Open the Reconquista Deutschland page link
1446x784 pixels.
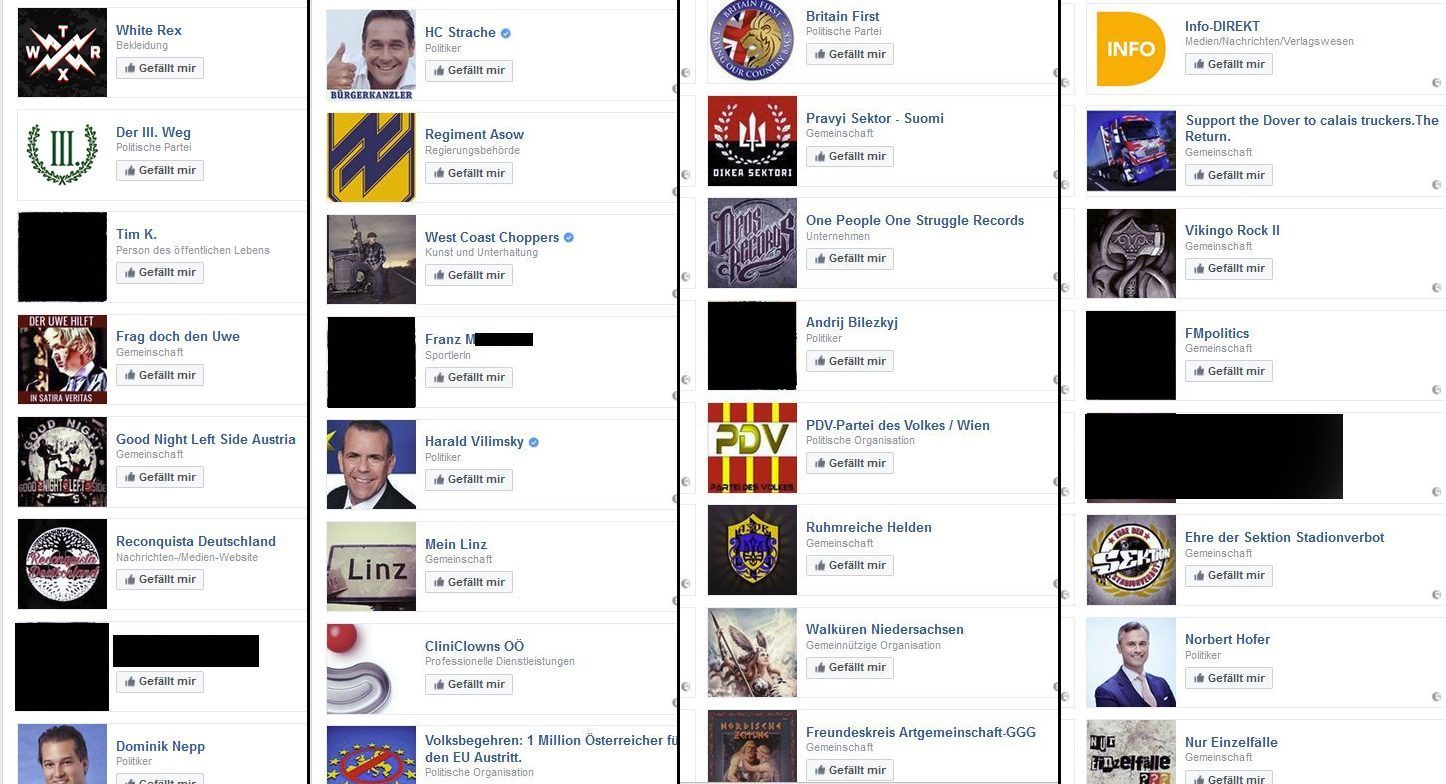coord(196,541)
